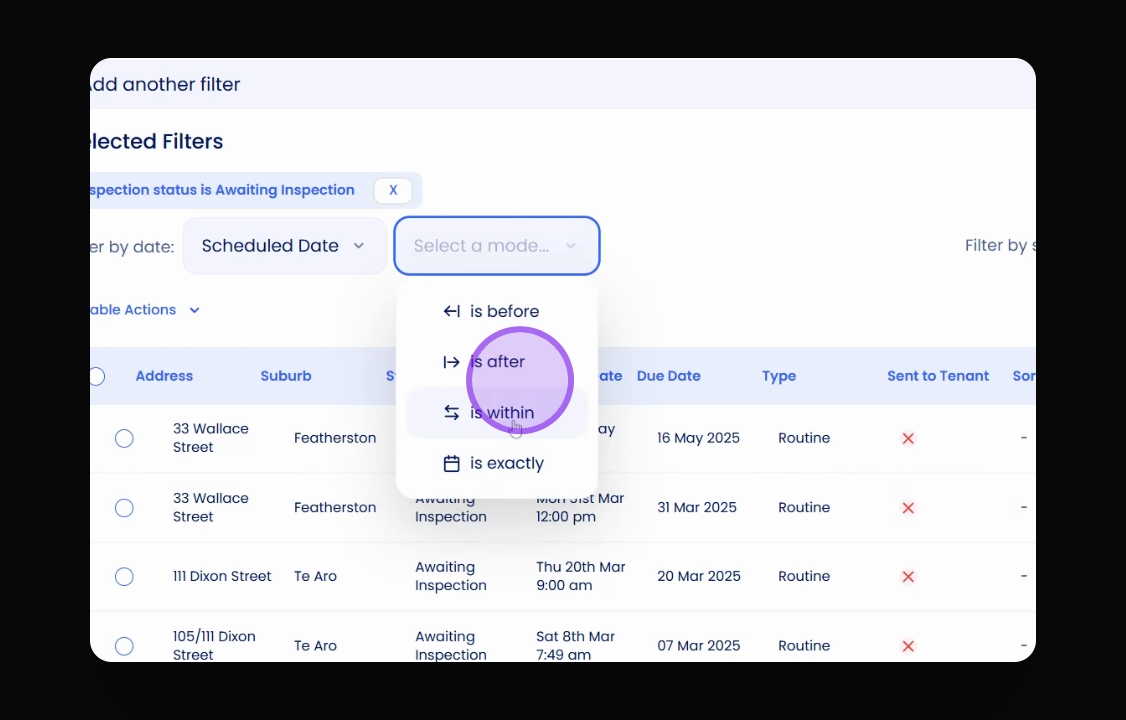Screen dimensions: 1126x720
Task: Click the red X for the 16 May 2025 row
Action: (908, 438)
